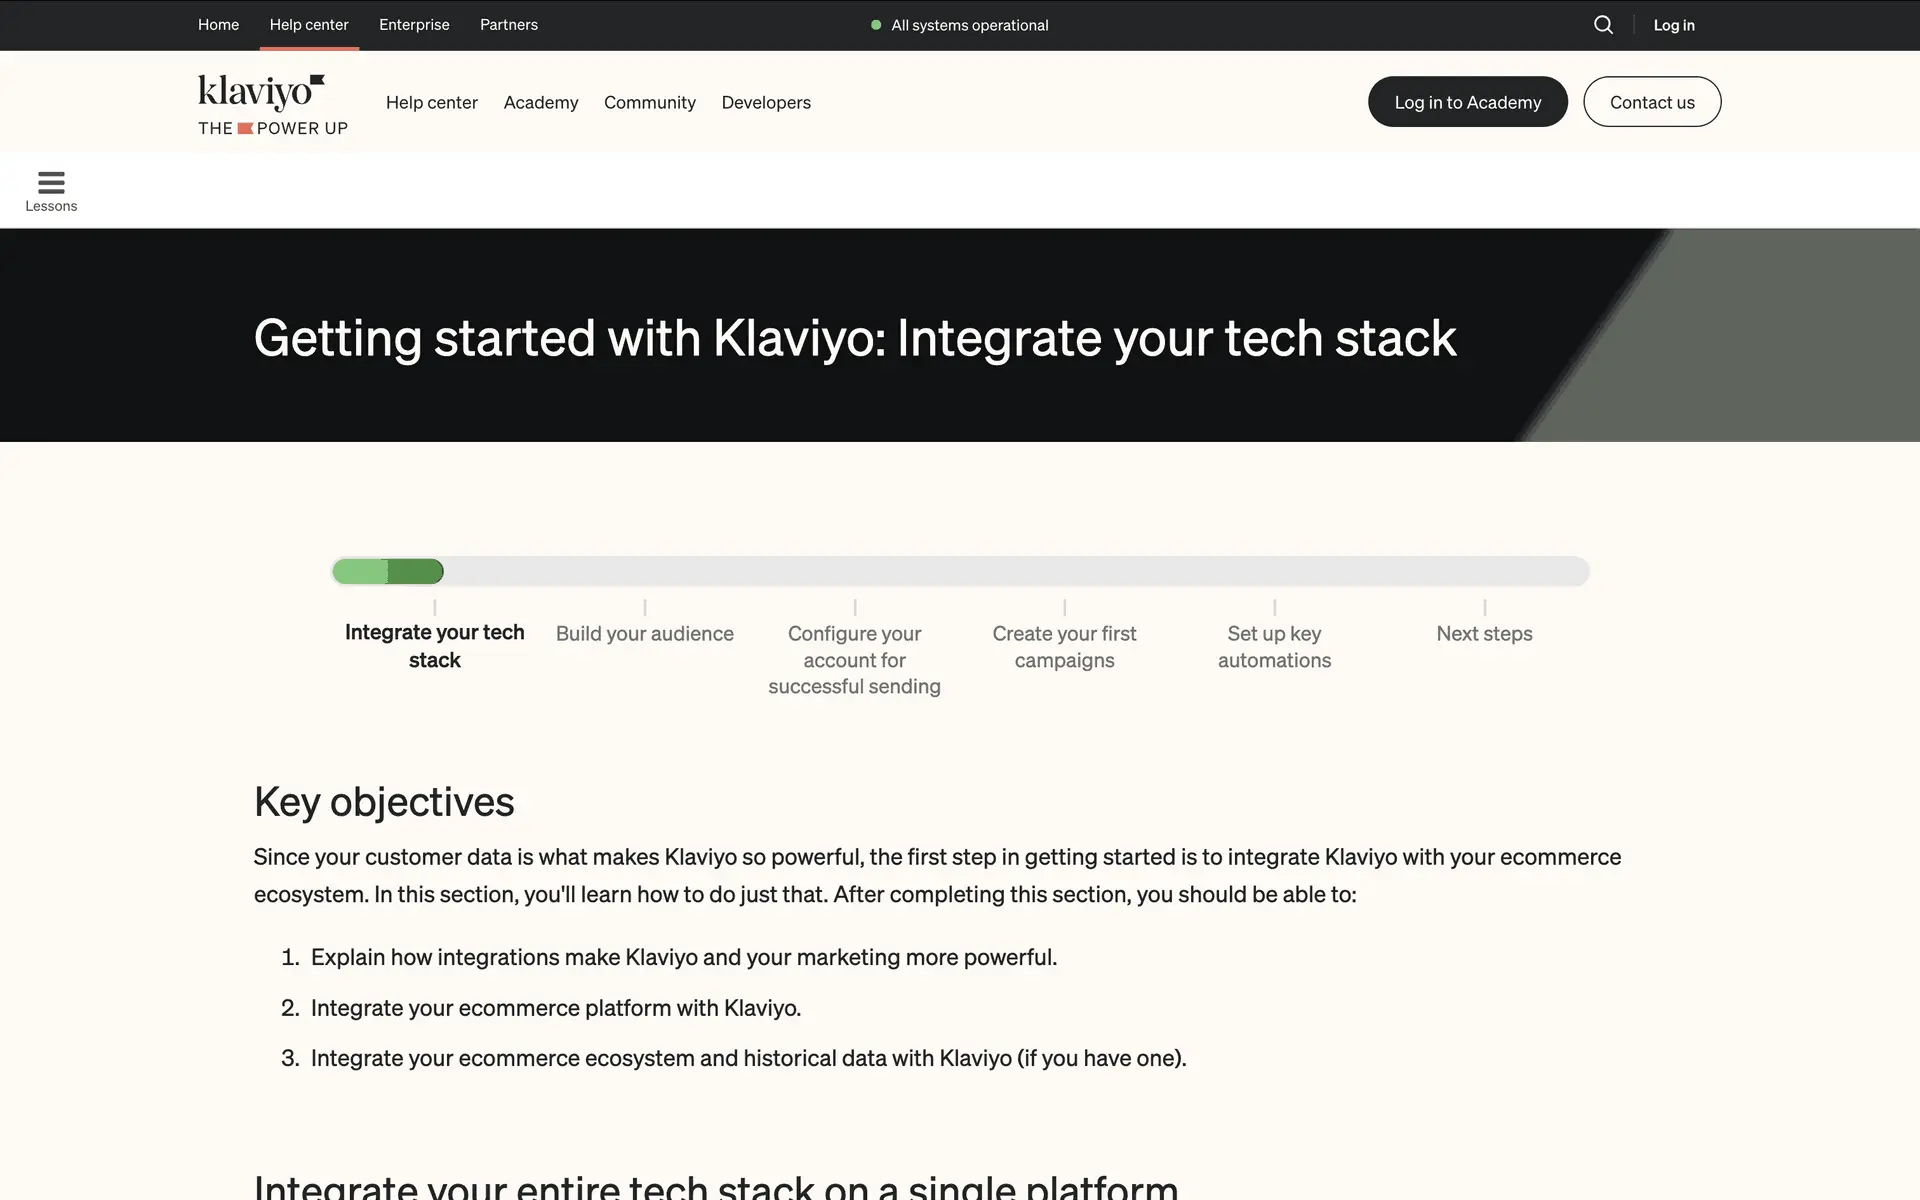
Task: Click the Log in to Academy button
Action: pyautogui.click(x=1467, y=102)
